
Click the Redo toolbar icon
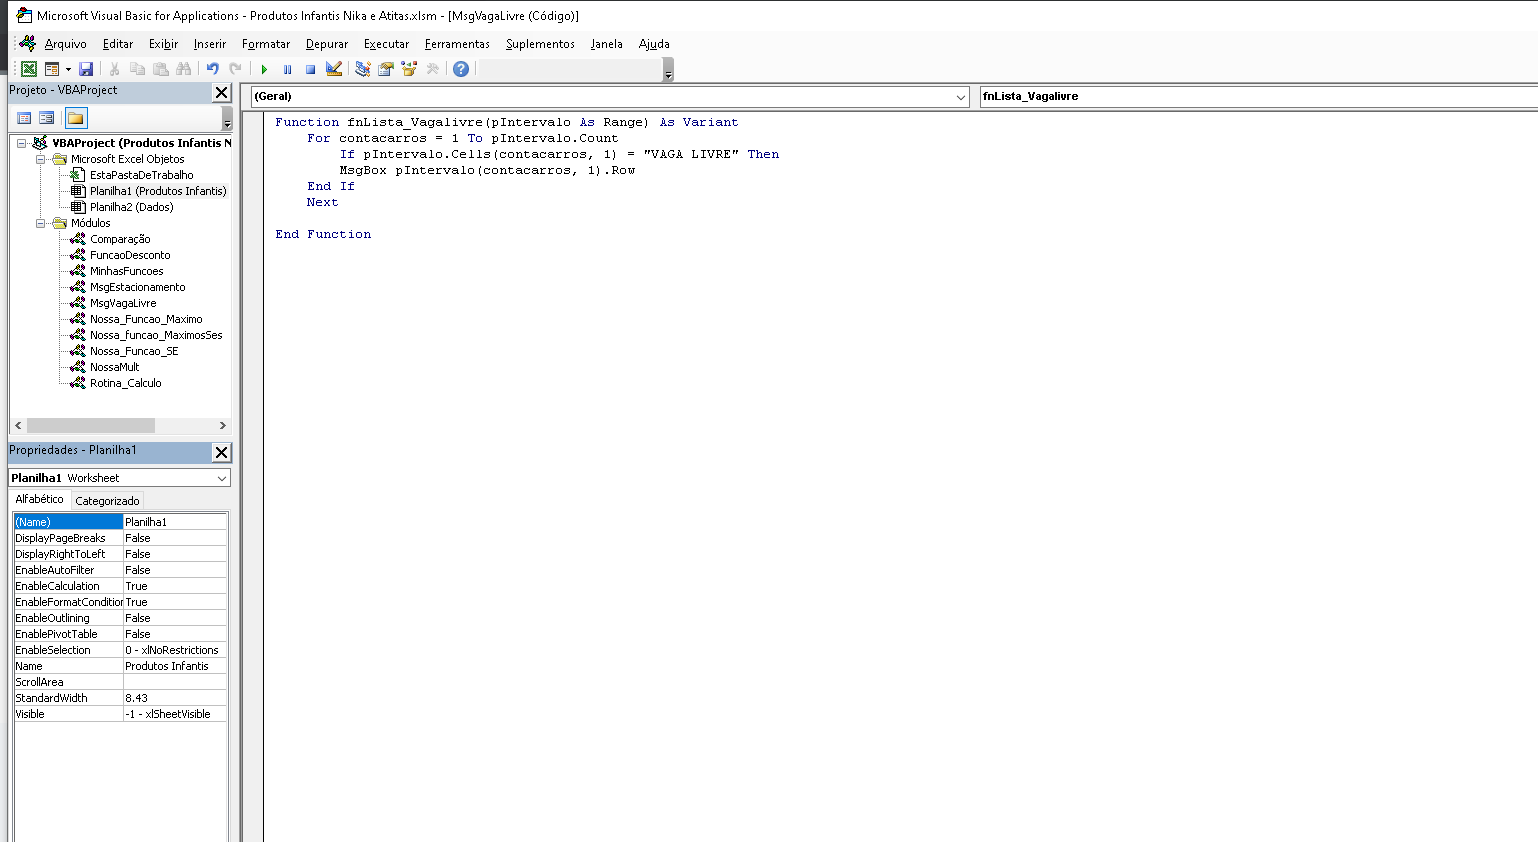(x=236, y=69)
